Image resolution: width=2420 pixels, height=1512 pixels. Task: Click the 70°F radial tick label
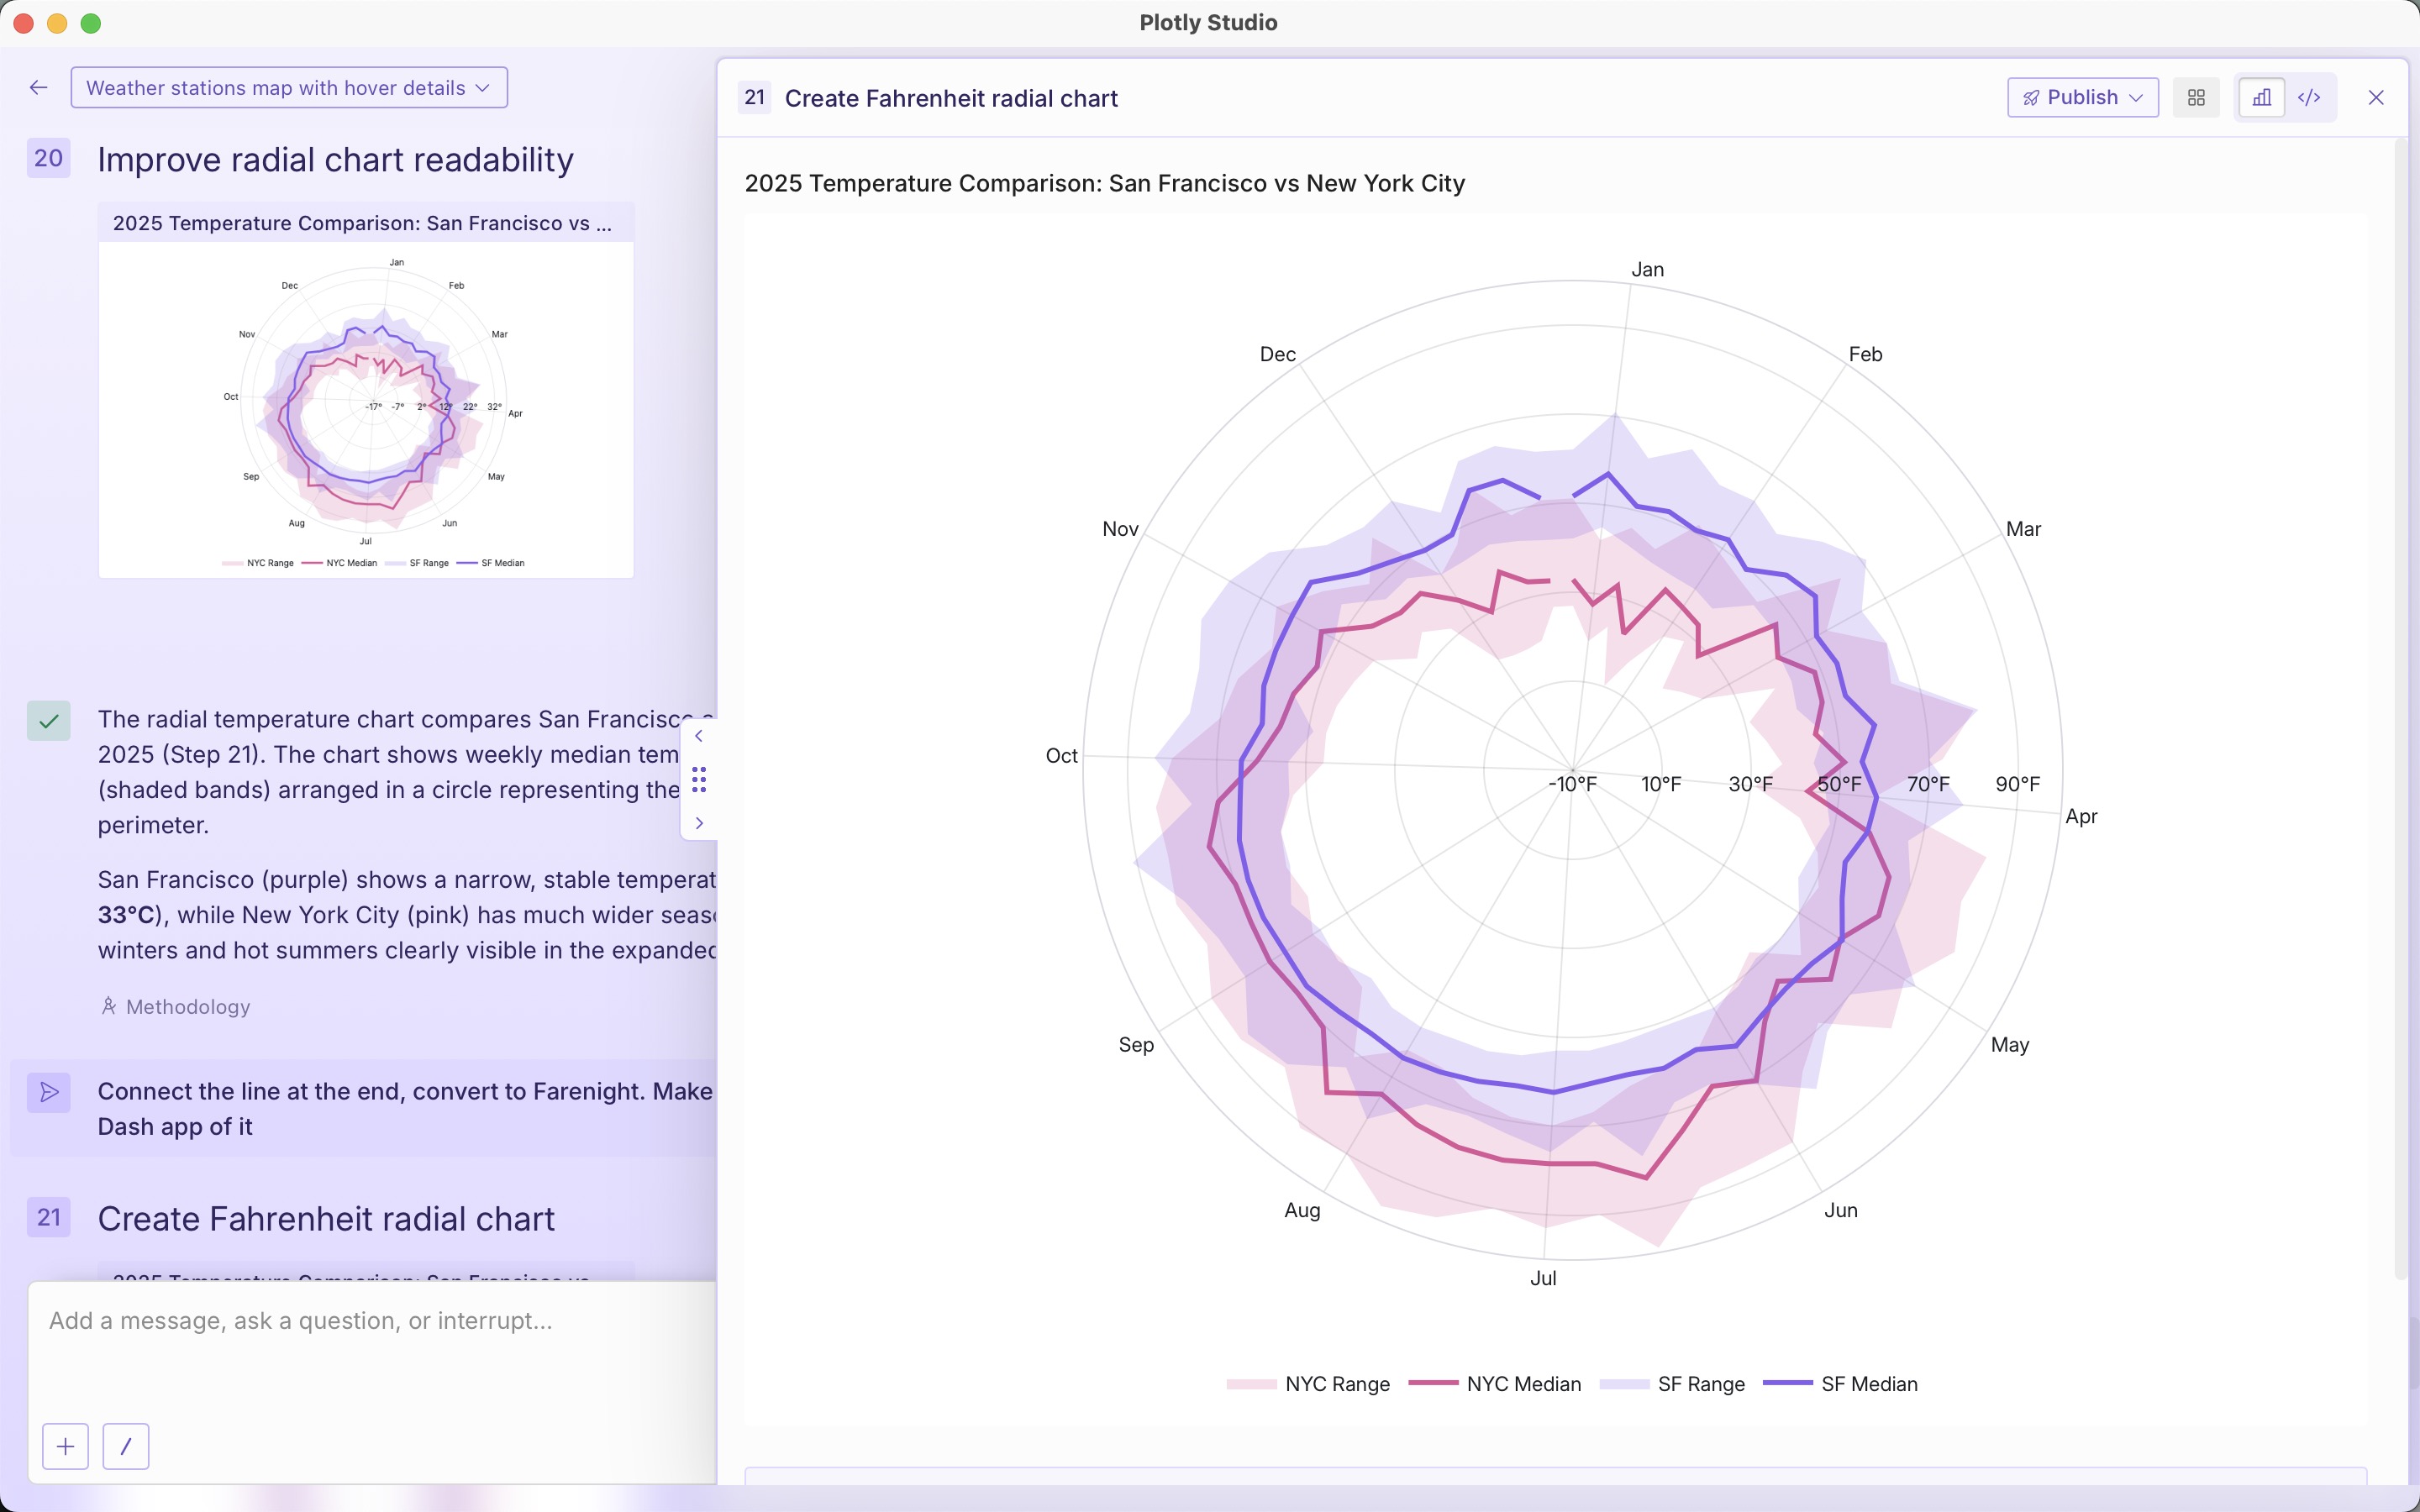point(1928,784)
